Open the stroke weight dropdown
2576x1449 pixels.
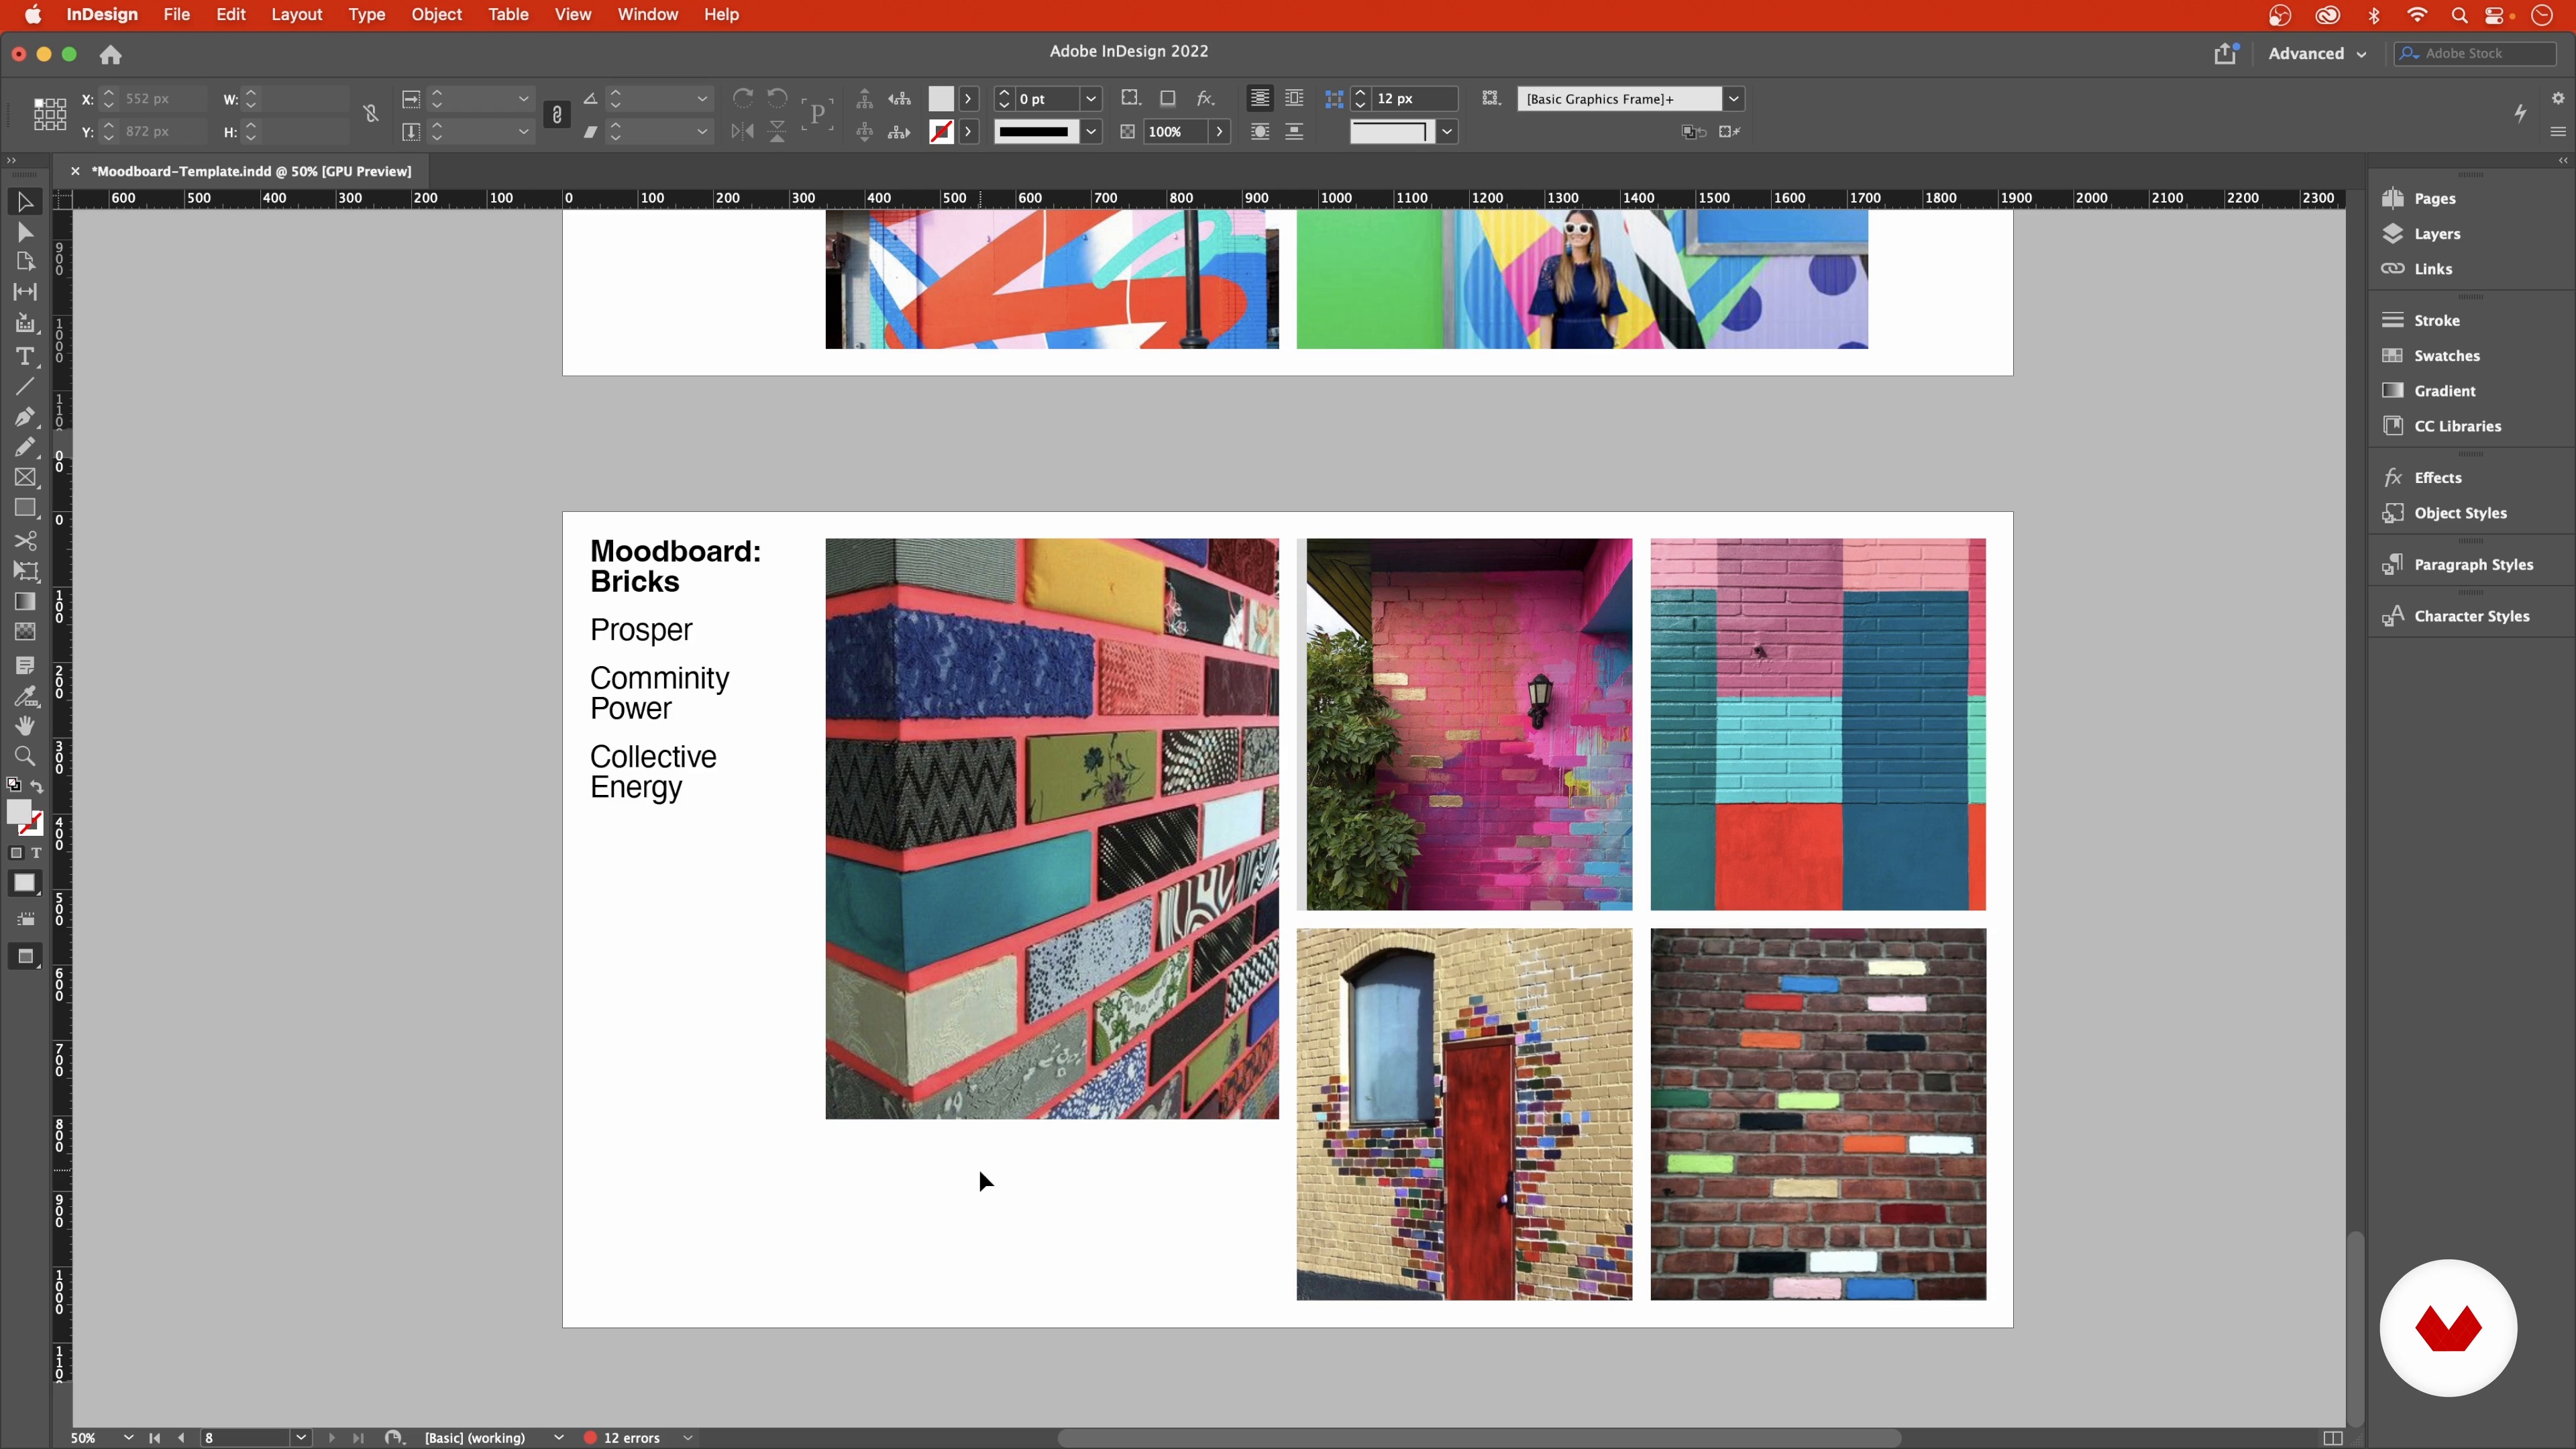(1091, 99)
